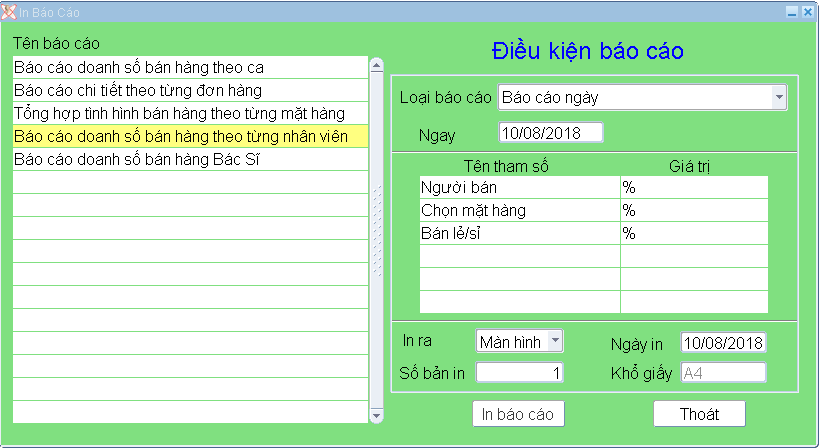Image resolution: width=820 pixels, height=448 pixels.
Task: Click the 'Thoát' exit button
Action: 699,413
